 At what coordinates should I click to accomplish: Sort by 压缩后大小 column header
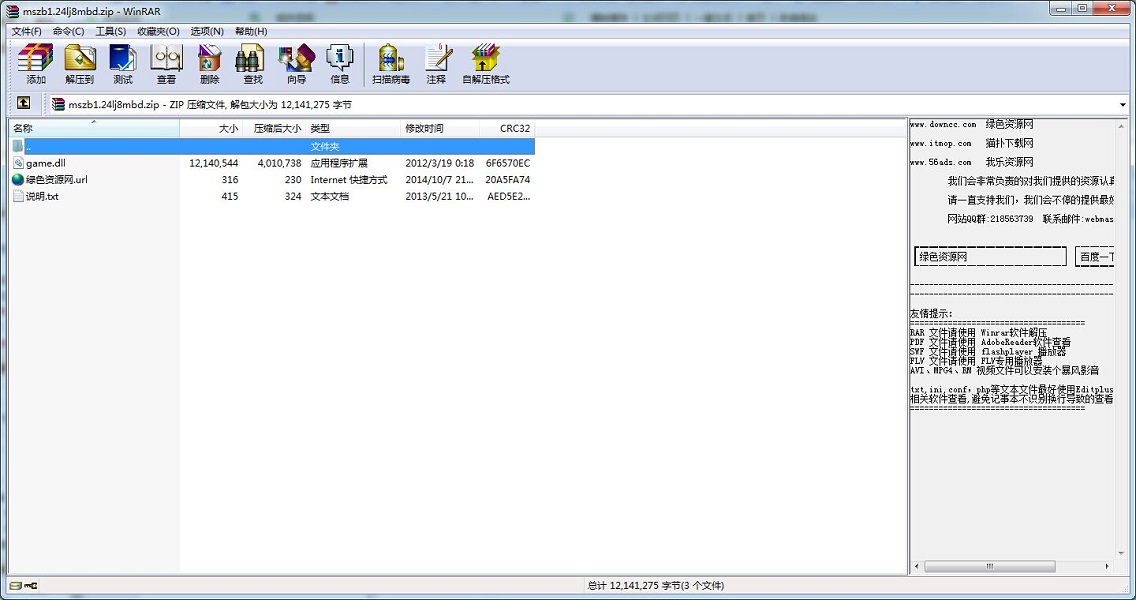(274, 128)
